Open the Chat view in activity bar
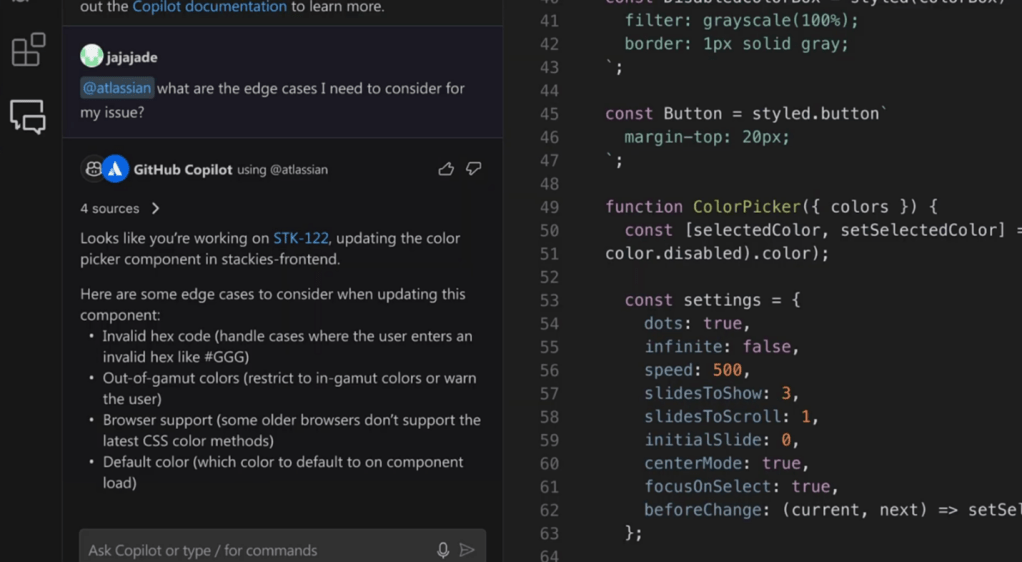Viewport: 1022px width, 562px height. [x=28, y=117]
